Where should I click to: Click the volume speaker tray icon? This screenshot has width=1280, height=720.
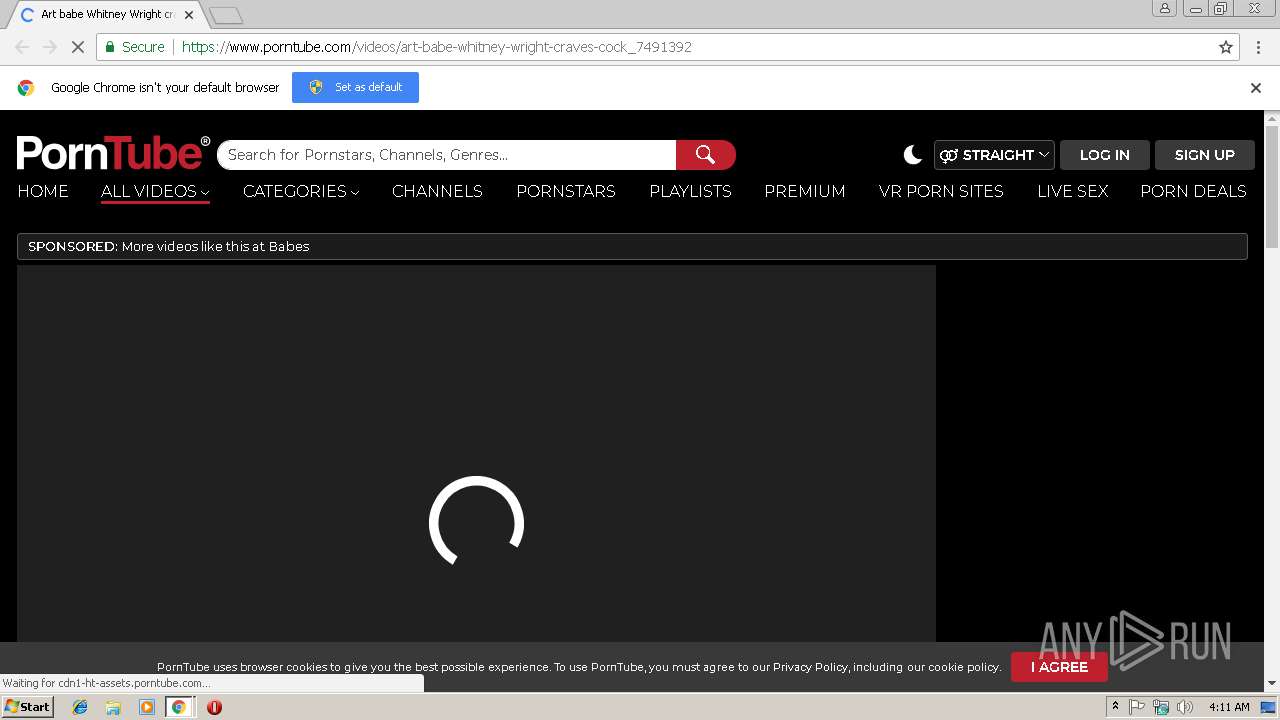coord(1185,707)
